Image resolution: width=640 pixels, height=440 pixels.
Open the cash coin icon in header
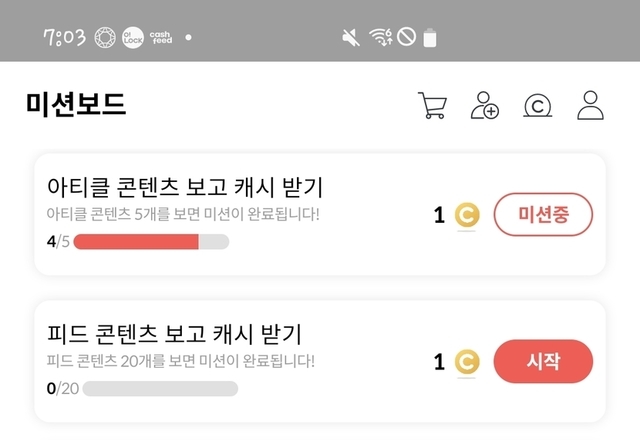click(538, 106)
